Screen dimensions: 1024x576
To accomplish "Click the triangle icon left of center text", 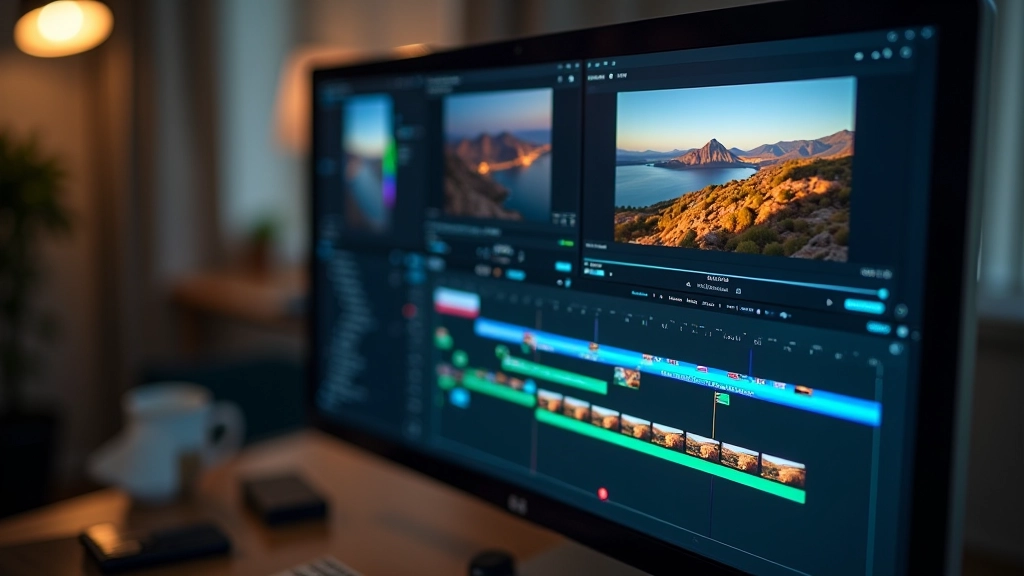I will 688,285.
